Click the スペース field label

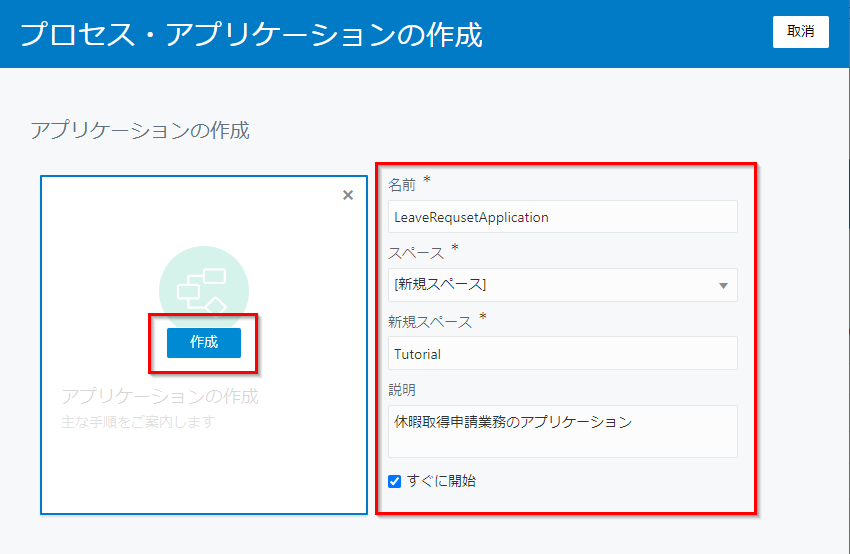tap(415, 252)
